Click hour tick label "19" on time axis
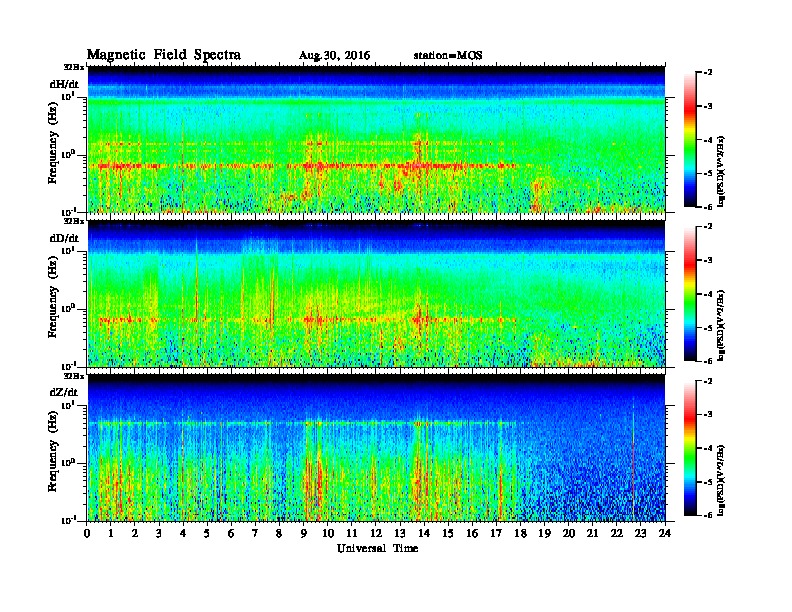 [544, 534]
